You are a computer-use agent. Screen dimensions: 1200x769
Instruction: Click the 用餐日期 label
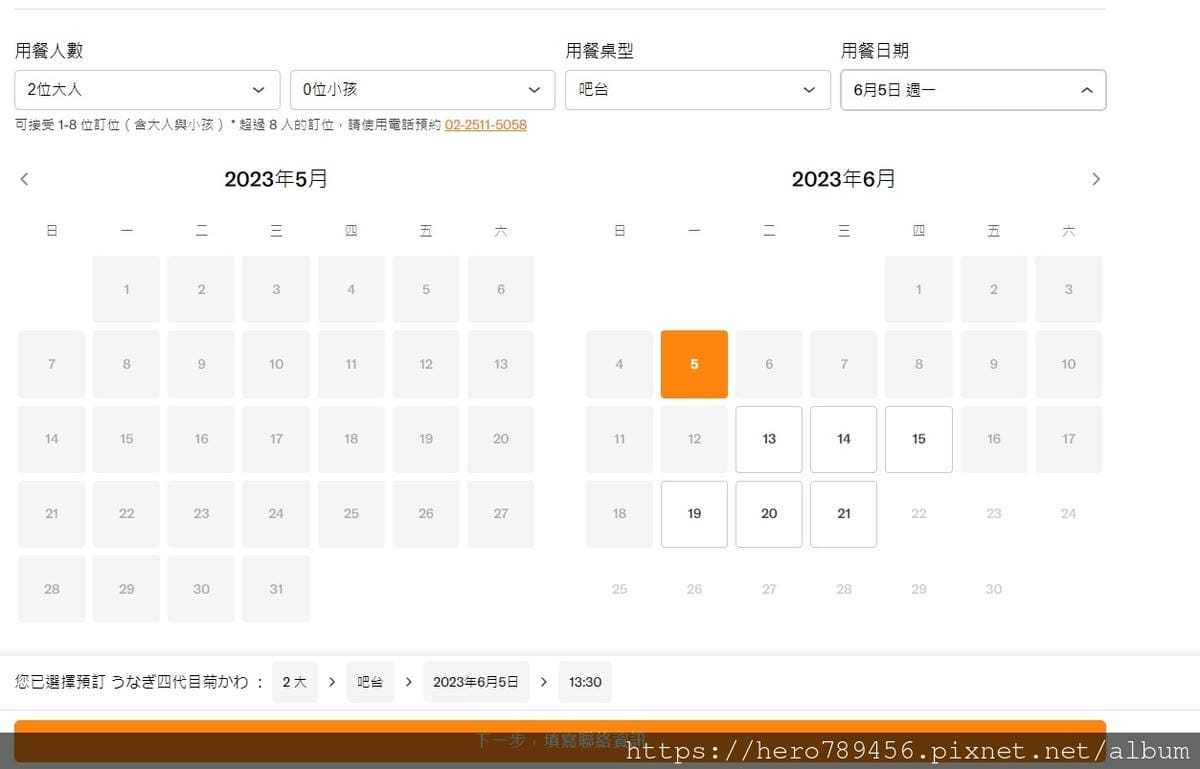coord(875,51)
